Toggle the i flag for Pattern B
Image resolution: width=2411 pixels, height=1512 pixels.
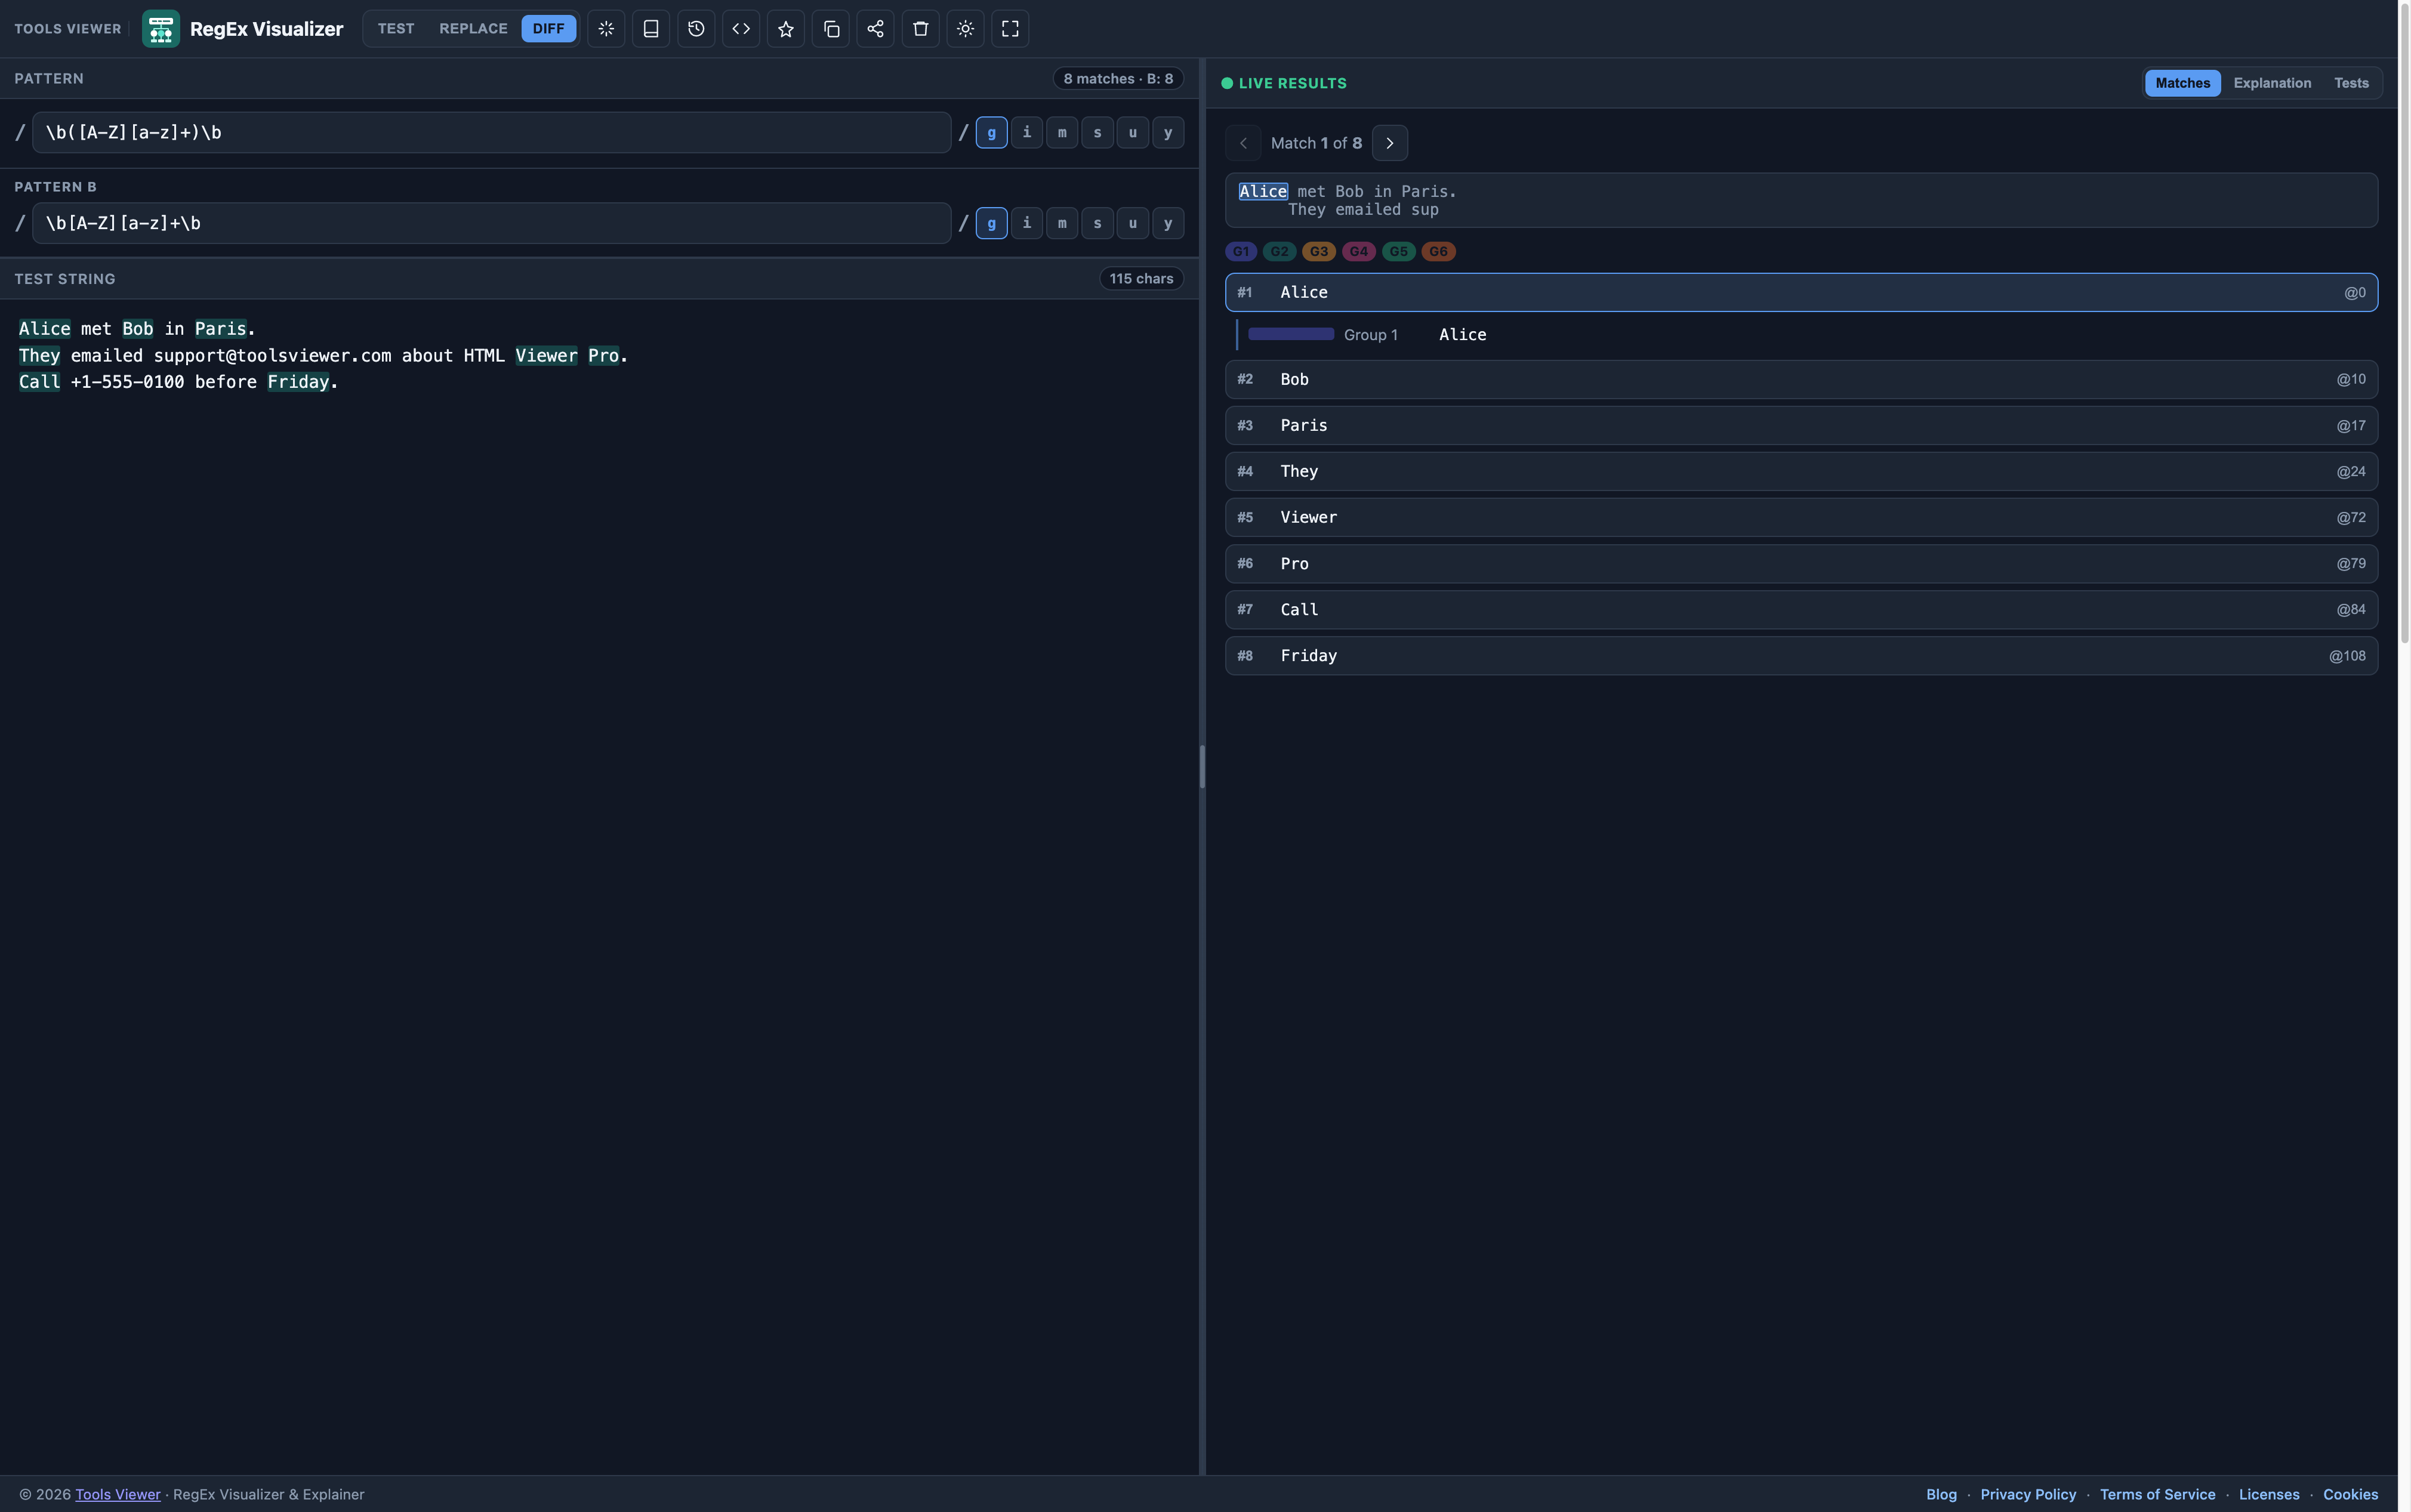(1027, 223)
